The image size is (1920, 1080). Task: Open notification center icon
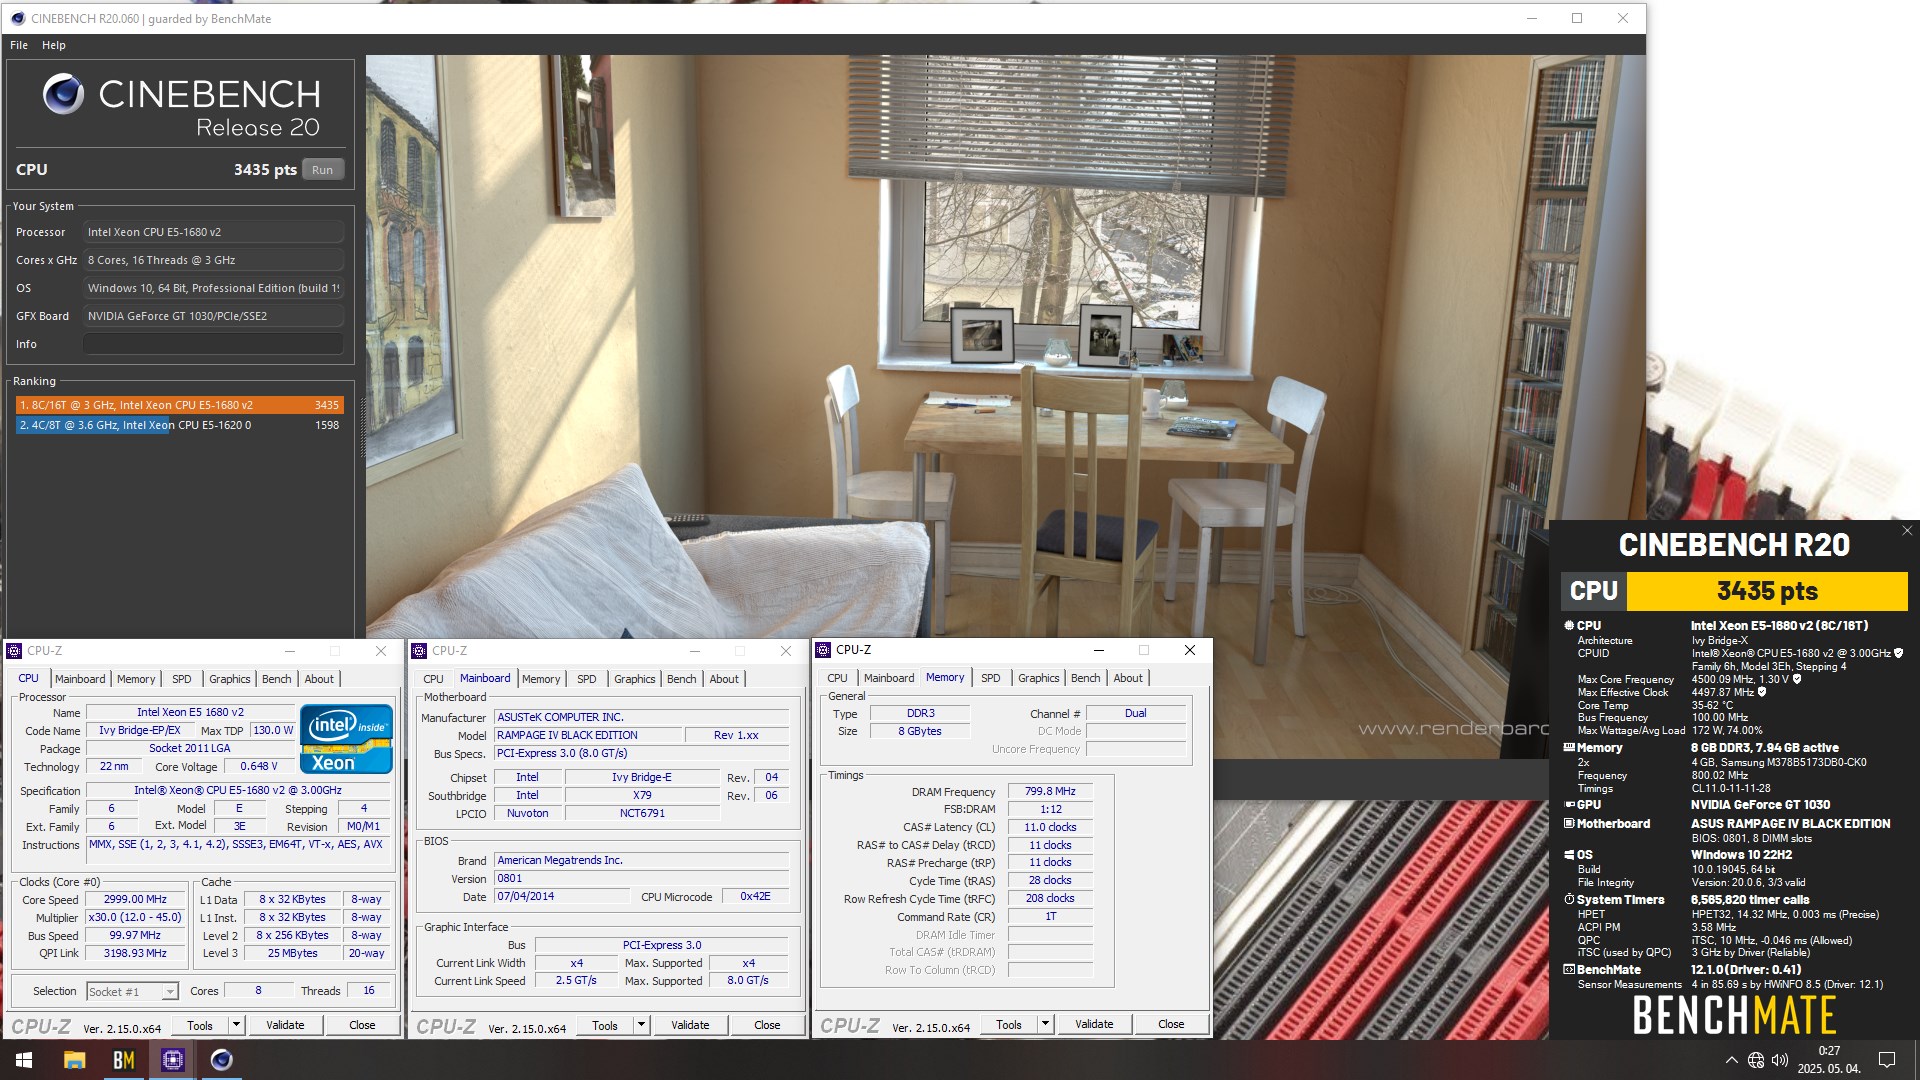(x=1887, y=1060)
